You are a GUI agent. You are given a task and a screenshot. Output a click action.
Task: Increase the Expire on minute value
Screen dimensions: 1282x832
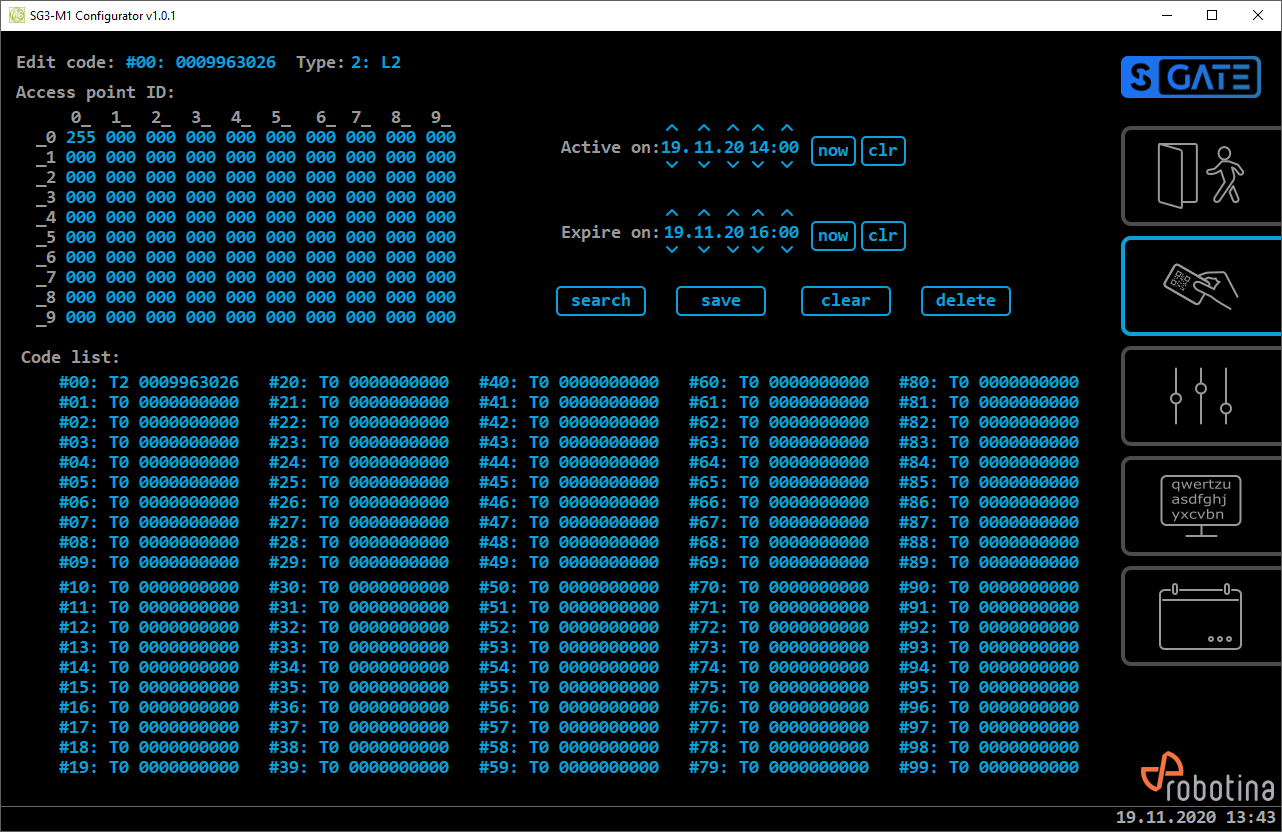tap(787, 214)
